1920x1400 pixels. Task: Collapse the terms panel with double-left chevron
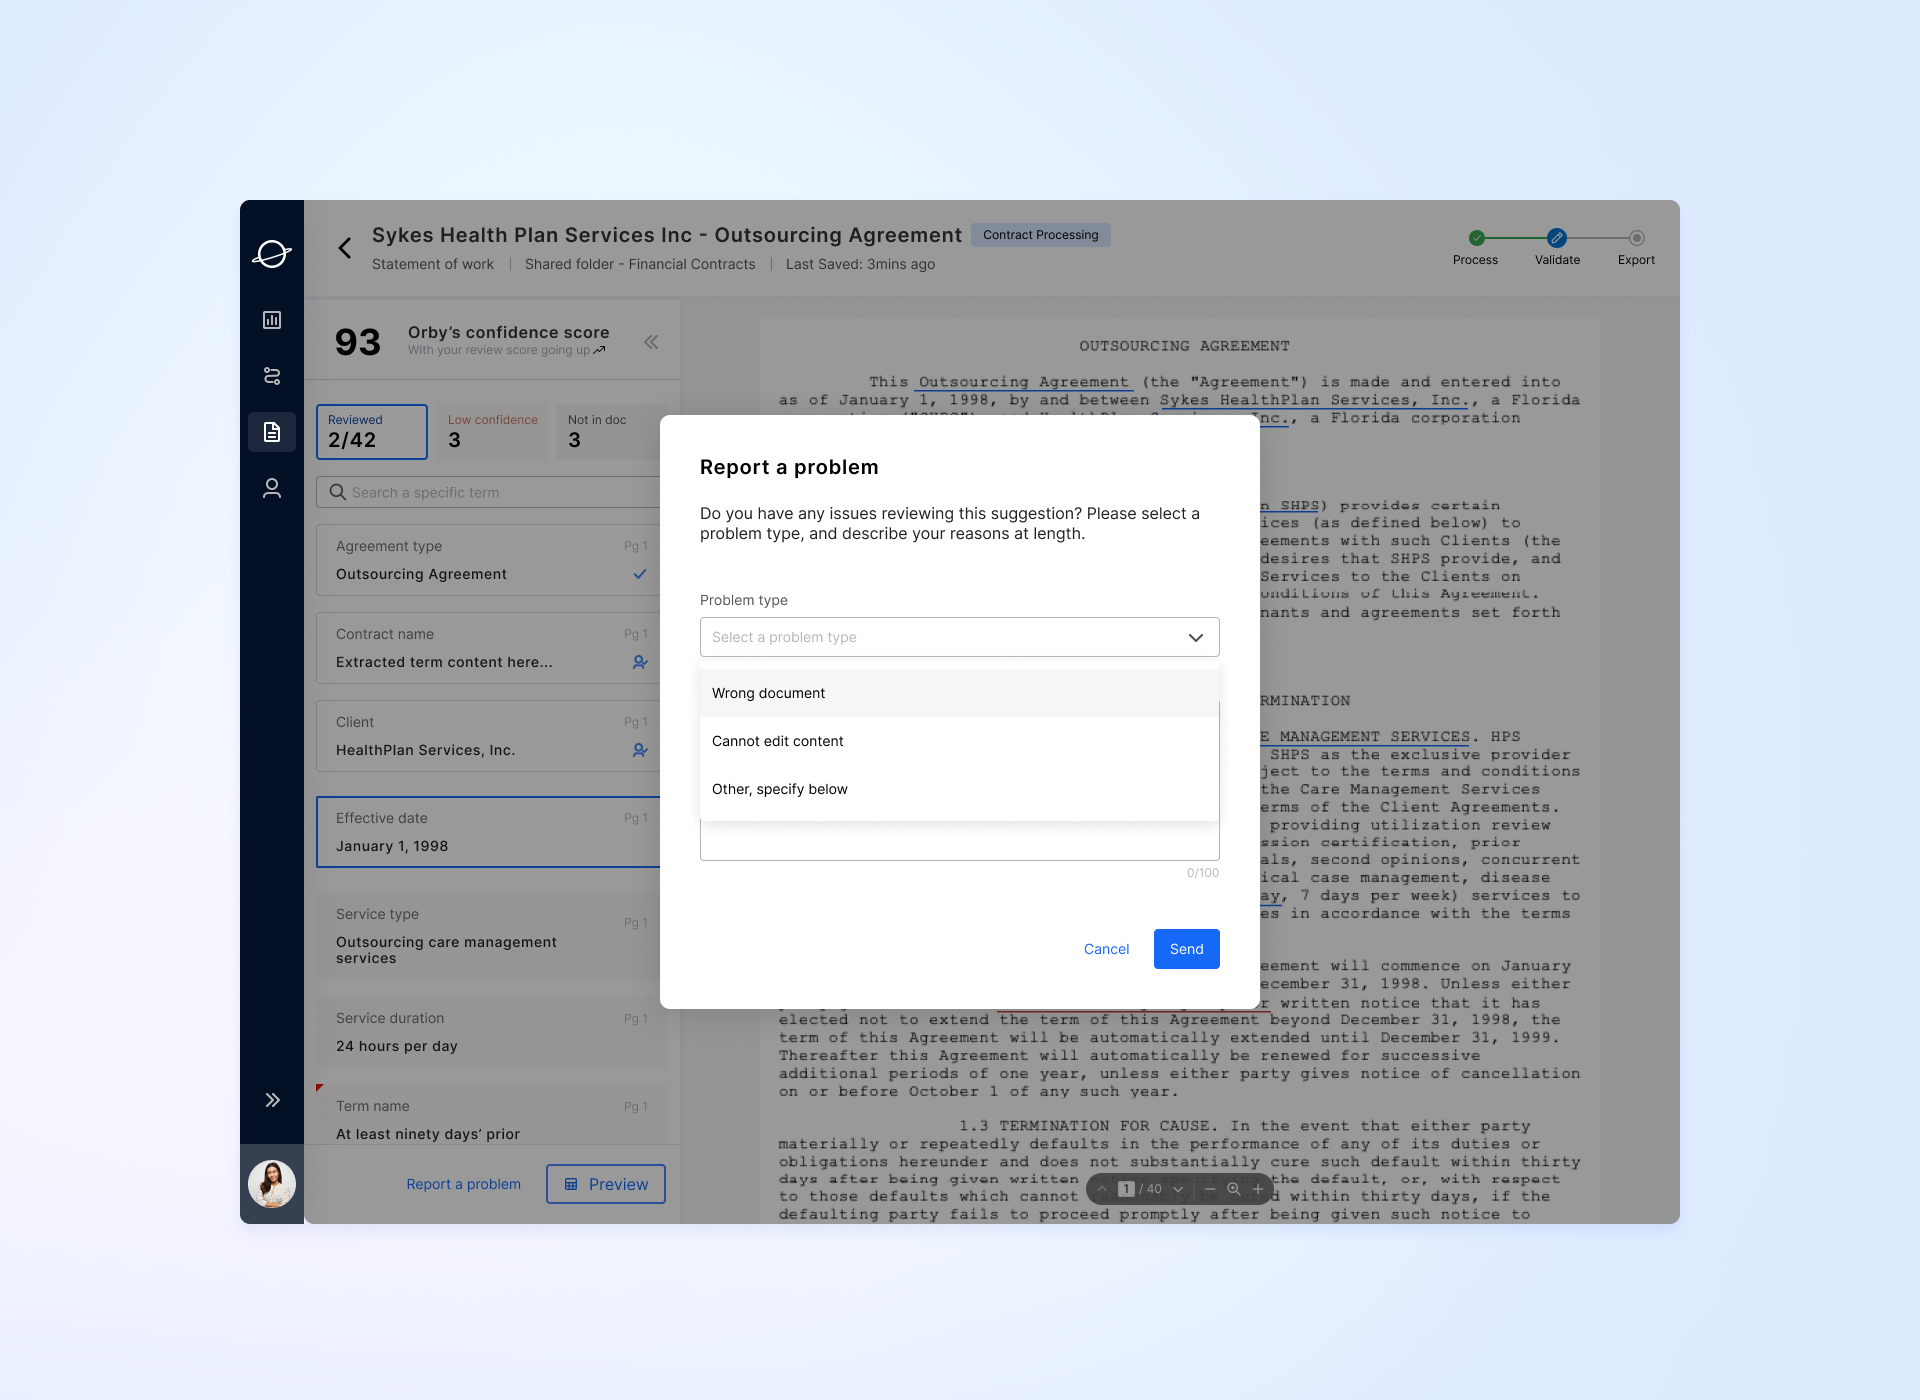pos(651,342)
